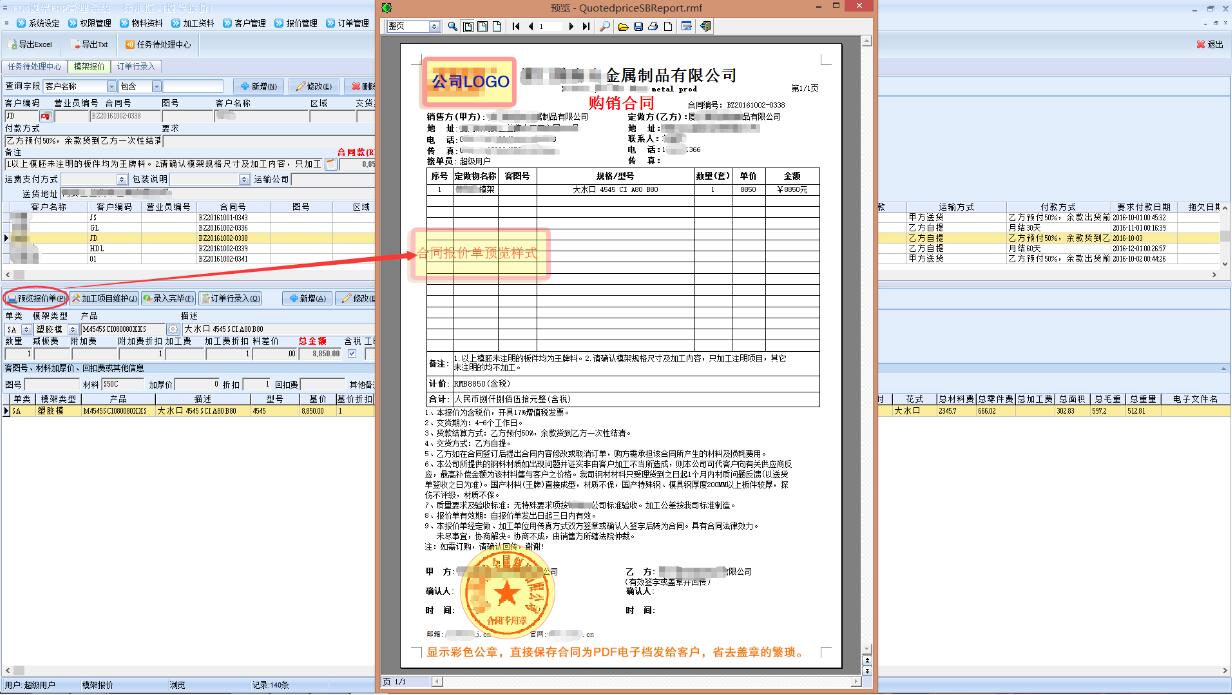Open the 报价管理 menu
Screen dimensions: 1232x695
295,23
